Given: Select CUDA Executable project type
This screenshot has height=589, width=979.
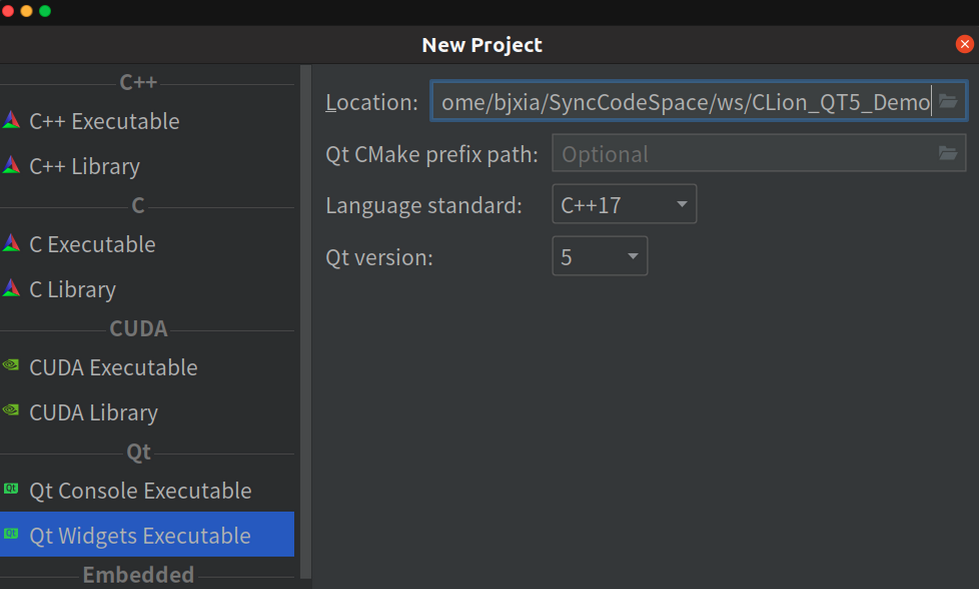Looking at the screenshot, I should (x=113, y=367).
